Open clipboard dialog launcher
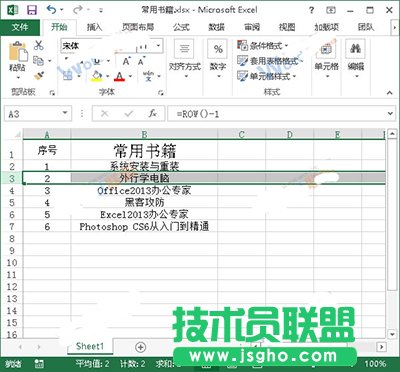This screenshot has height=372, width=400. pos(52,93)
